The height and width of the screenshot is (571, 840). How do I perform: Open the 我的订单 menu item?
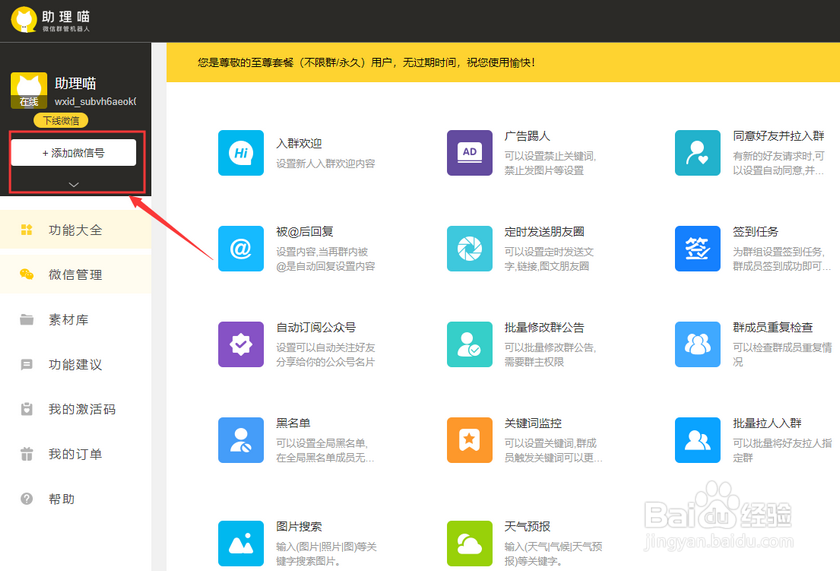click(76, 454)
